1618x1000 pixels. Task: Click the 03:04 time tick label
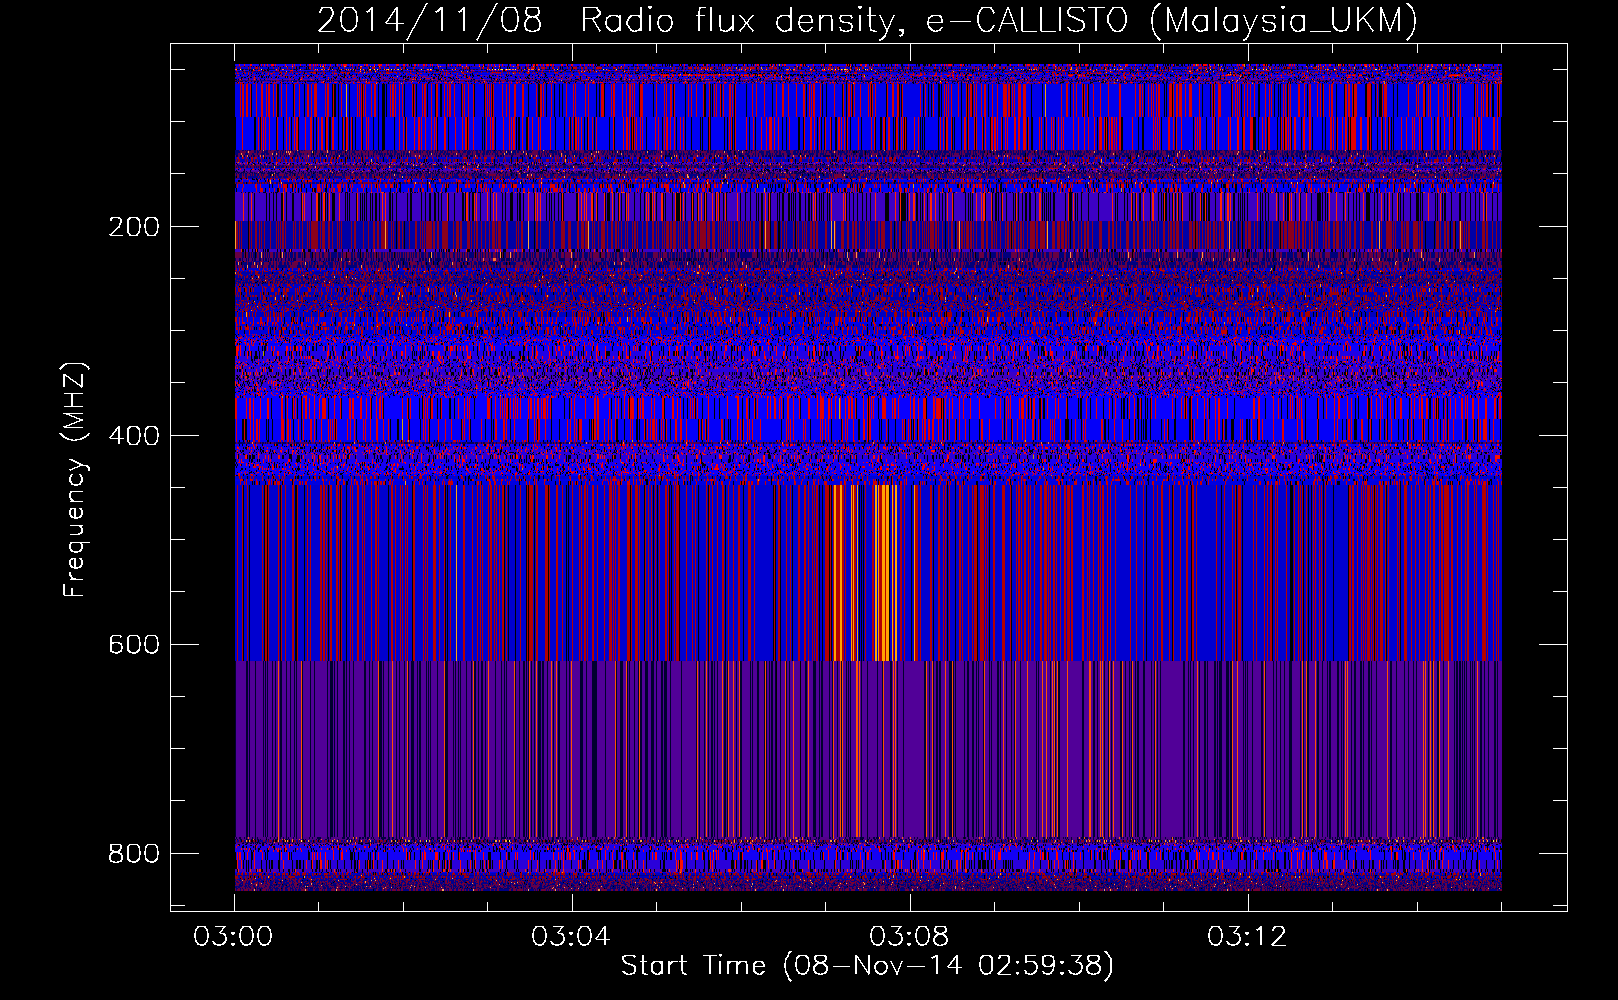tap(571, 937)
